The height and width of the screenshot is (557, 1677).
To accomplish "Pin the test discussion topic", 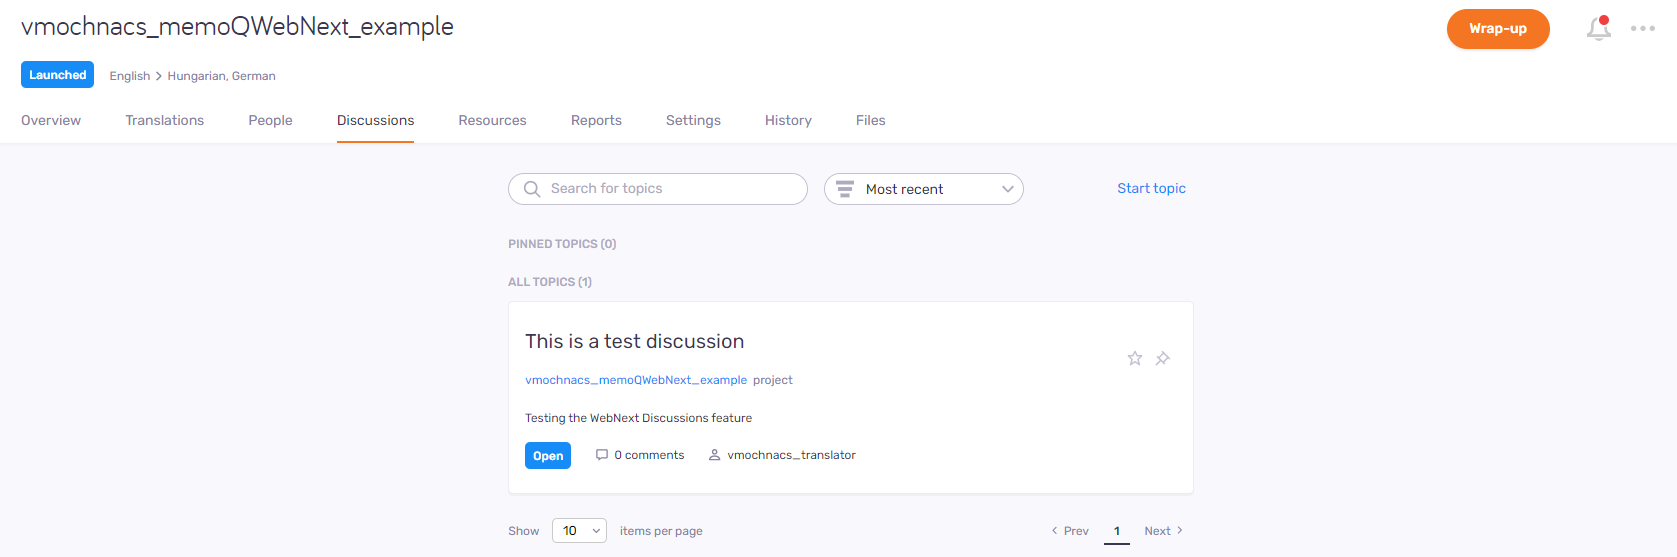I will tap(1162, 358).
